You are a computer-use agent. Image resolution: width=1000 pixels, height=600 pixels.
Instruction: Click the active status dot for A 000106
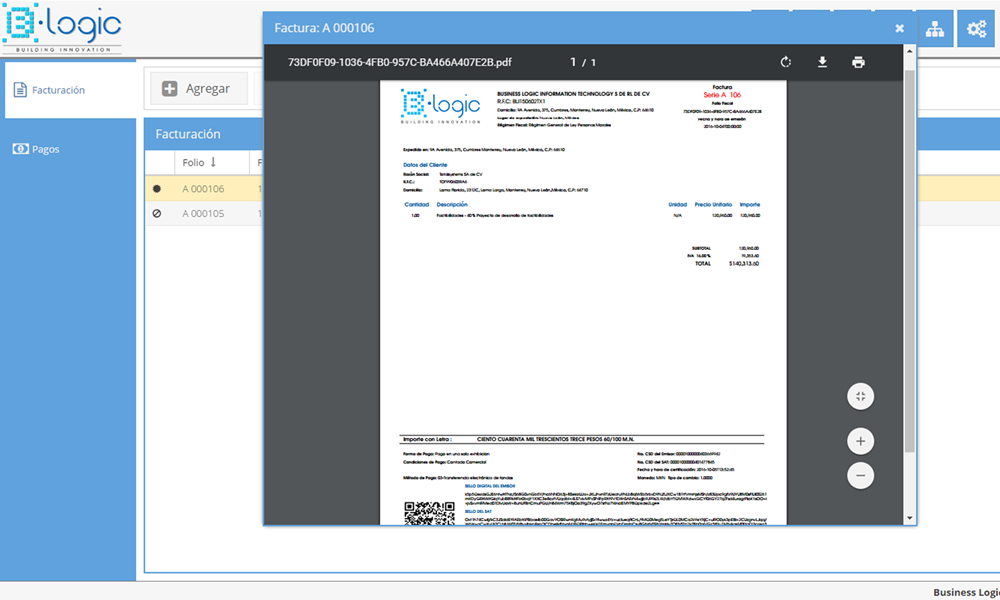pyautogui.click(x=157, y=188)
